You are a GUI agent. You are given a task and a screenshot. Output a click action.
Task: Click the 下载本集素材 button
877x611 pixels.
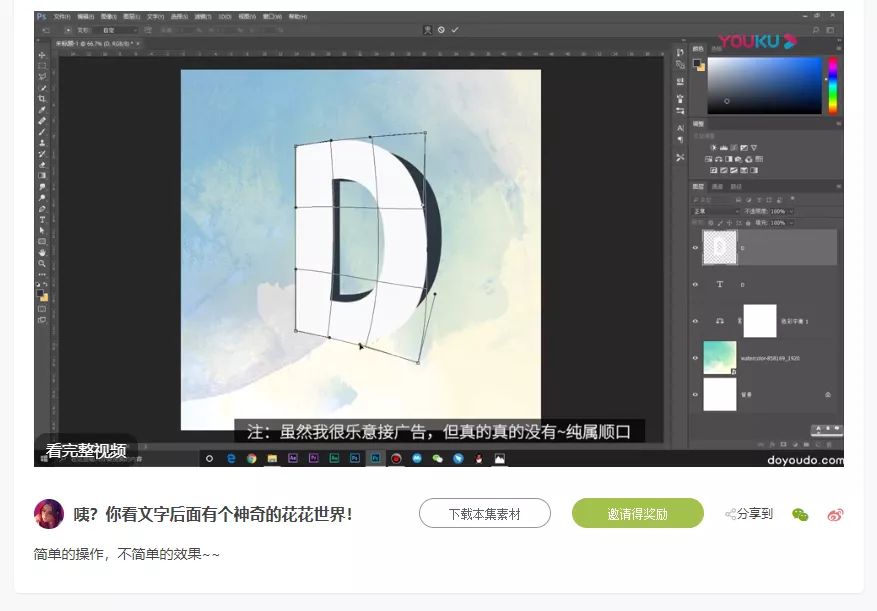coord(485,514)
